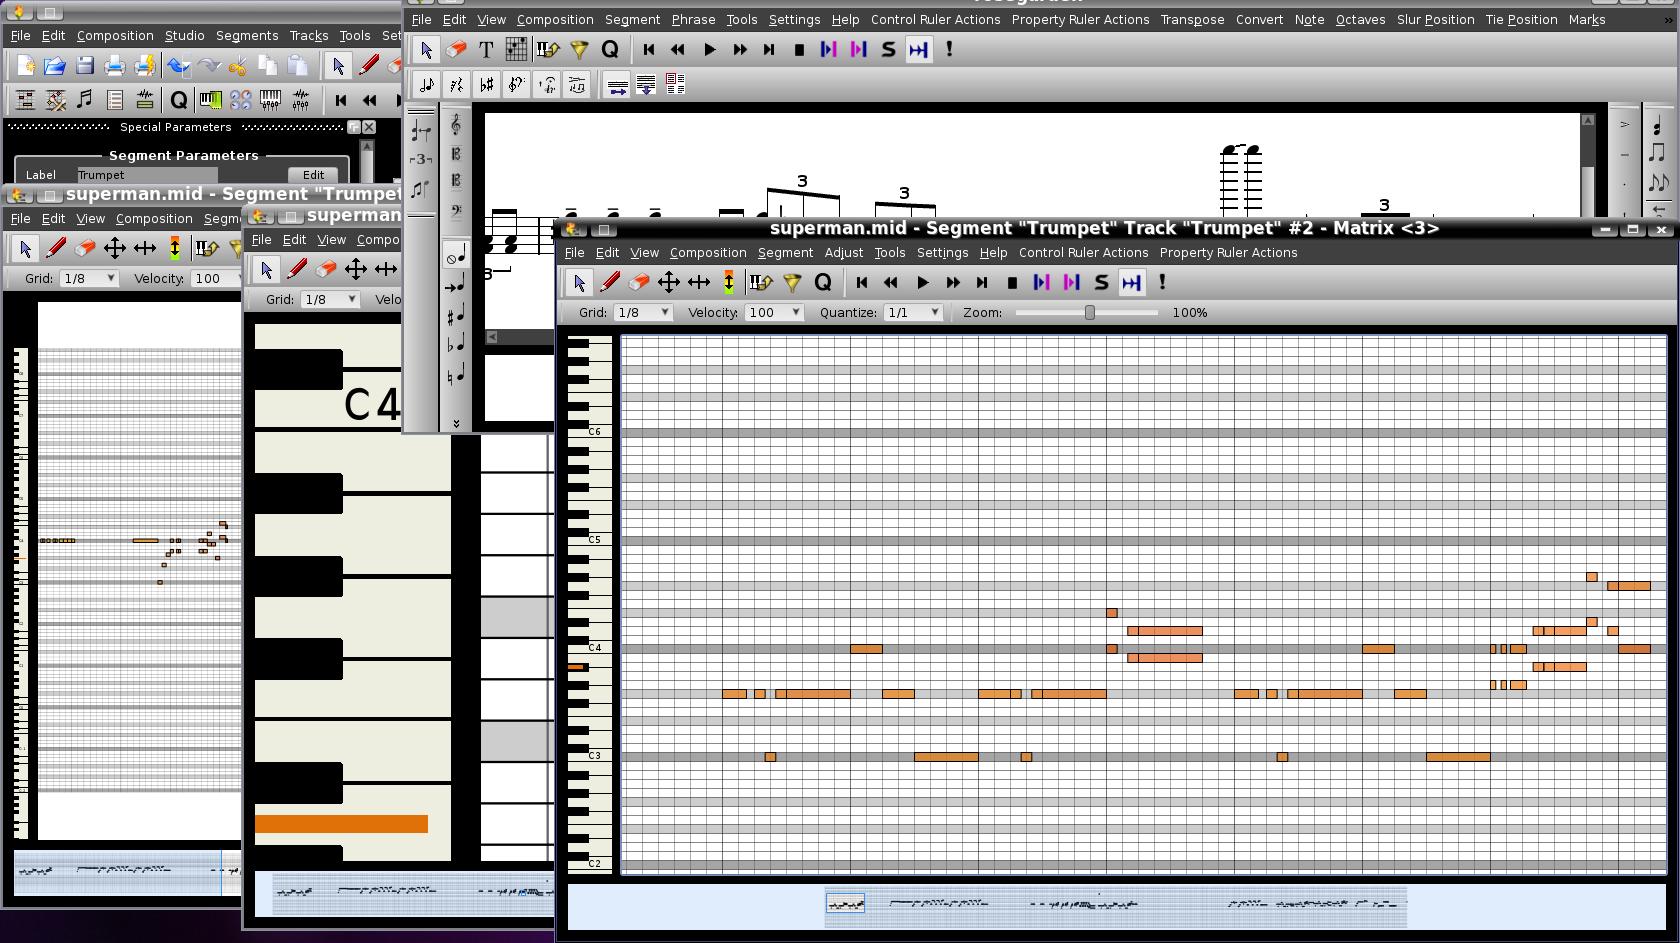Click the save floppy icon in main window

(85, 67)
